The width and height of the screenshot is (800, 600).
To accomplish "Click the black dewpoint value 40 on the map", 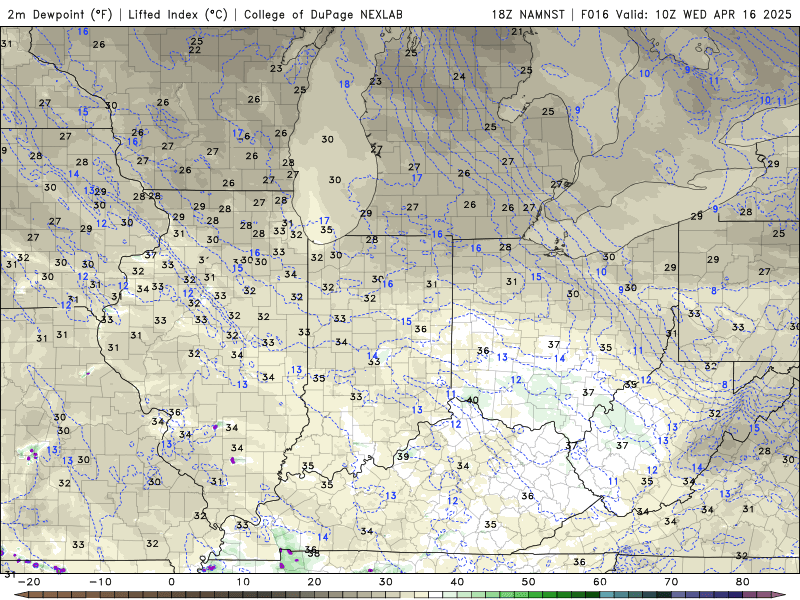I will pyautogui.click(x=472, y=400).
